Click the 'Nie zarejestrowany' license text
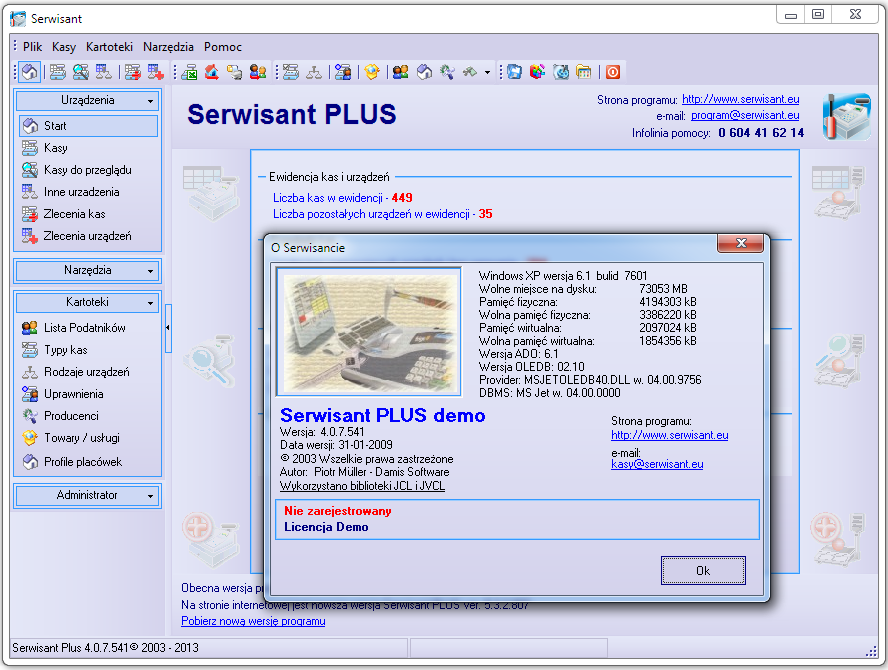The height and width of the screenshot is (670, 888). pyautogui.click(x=338, y=511)
